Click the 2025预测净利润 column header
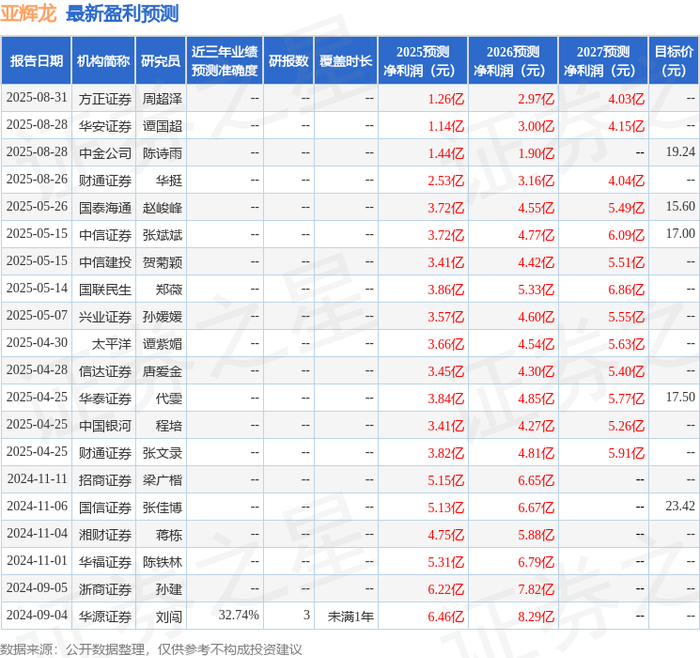The height and width of the screenshot is (658, 700). coord(423,61)
